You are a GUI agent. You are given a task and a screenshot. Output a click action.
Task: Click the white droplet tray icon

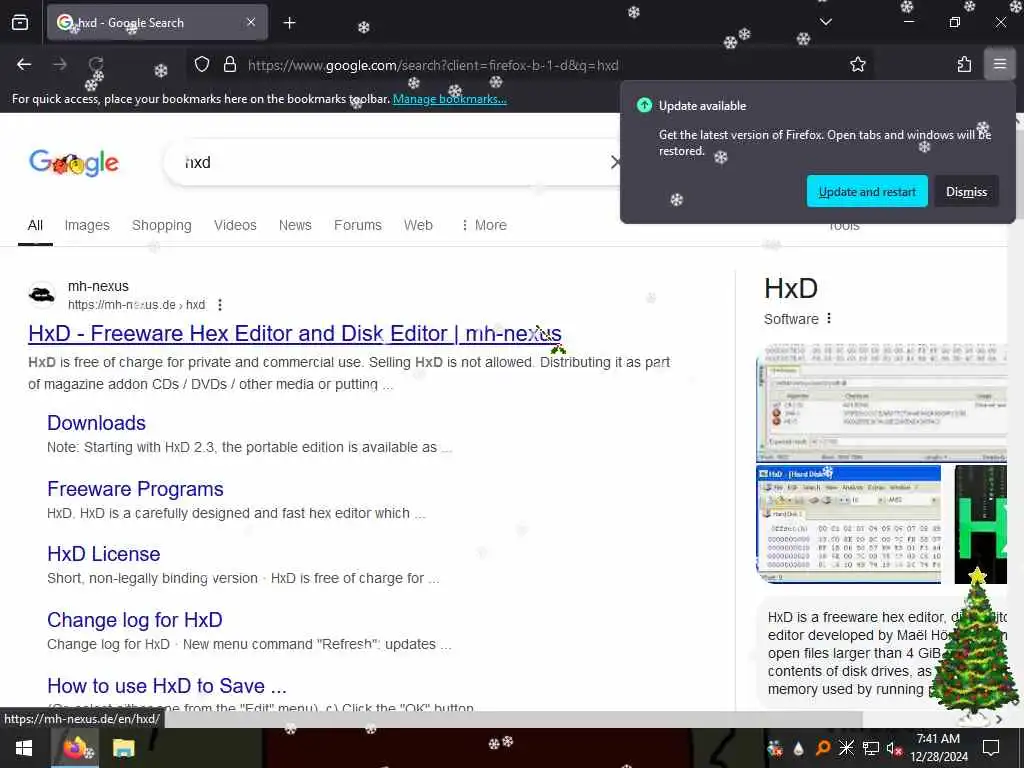798,748
